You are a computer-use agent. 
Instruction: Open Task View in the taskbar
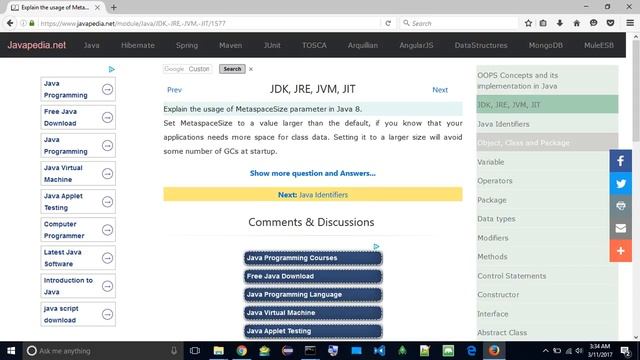click(195, 351)
